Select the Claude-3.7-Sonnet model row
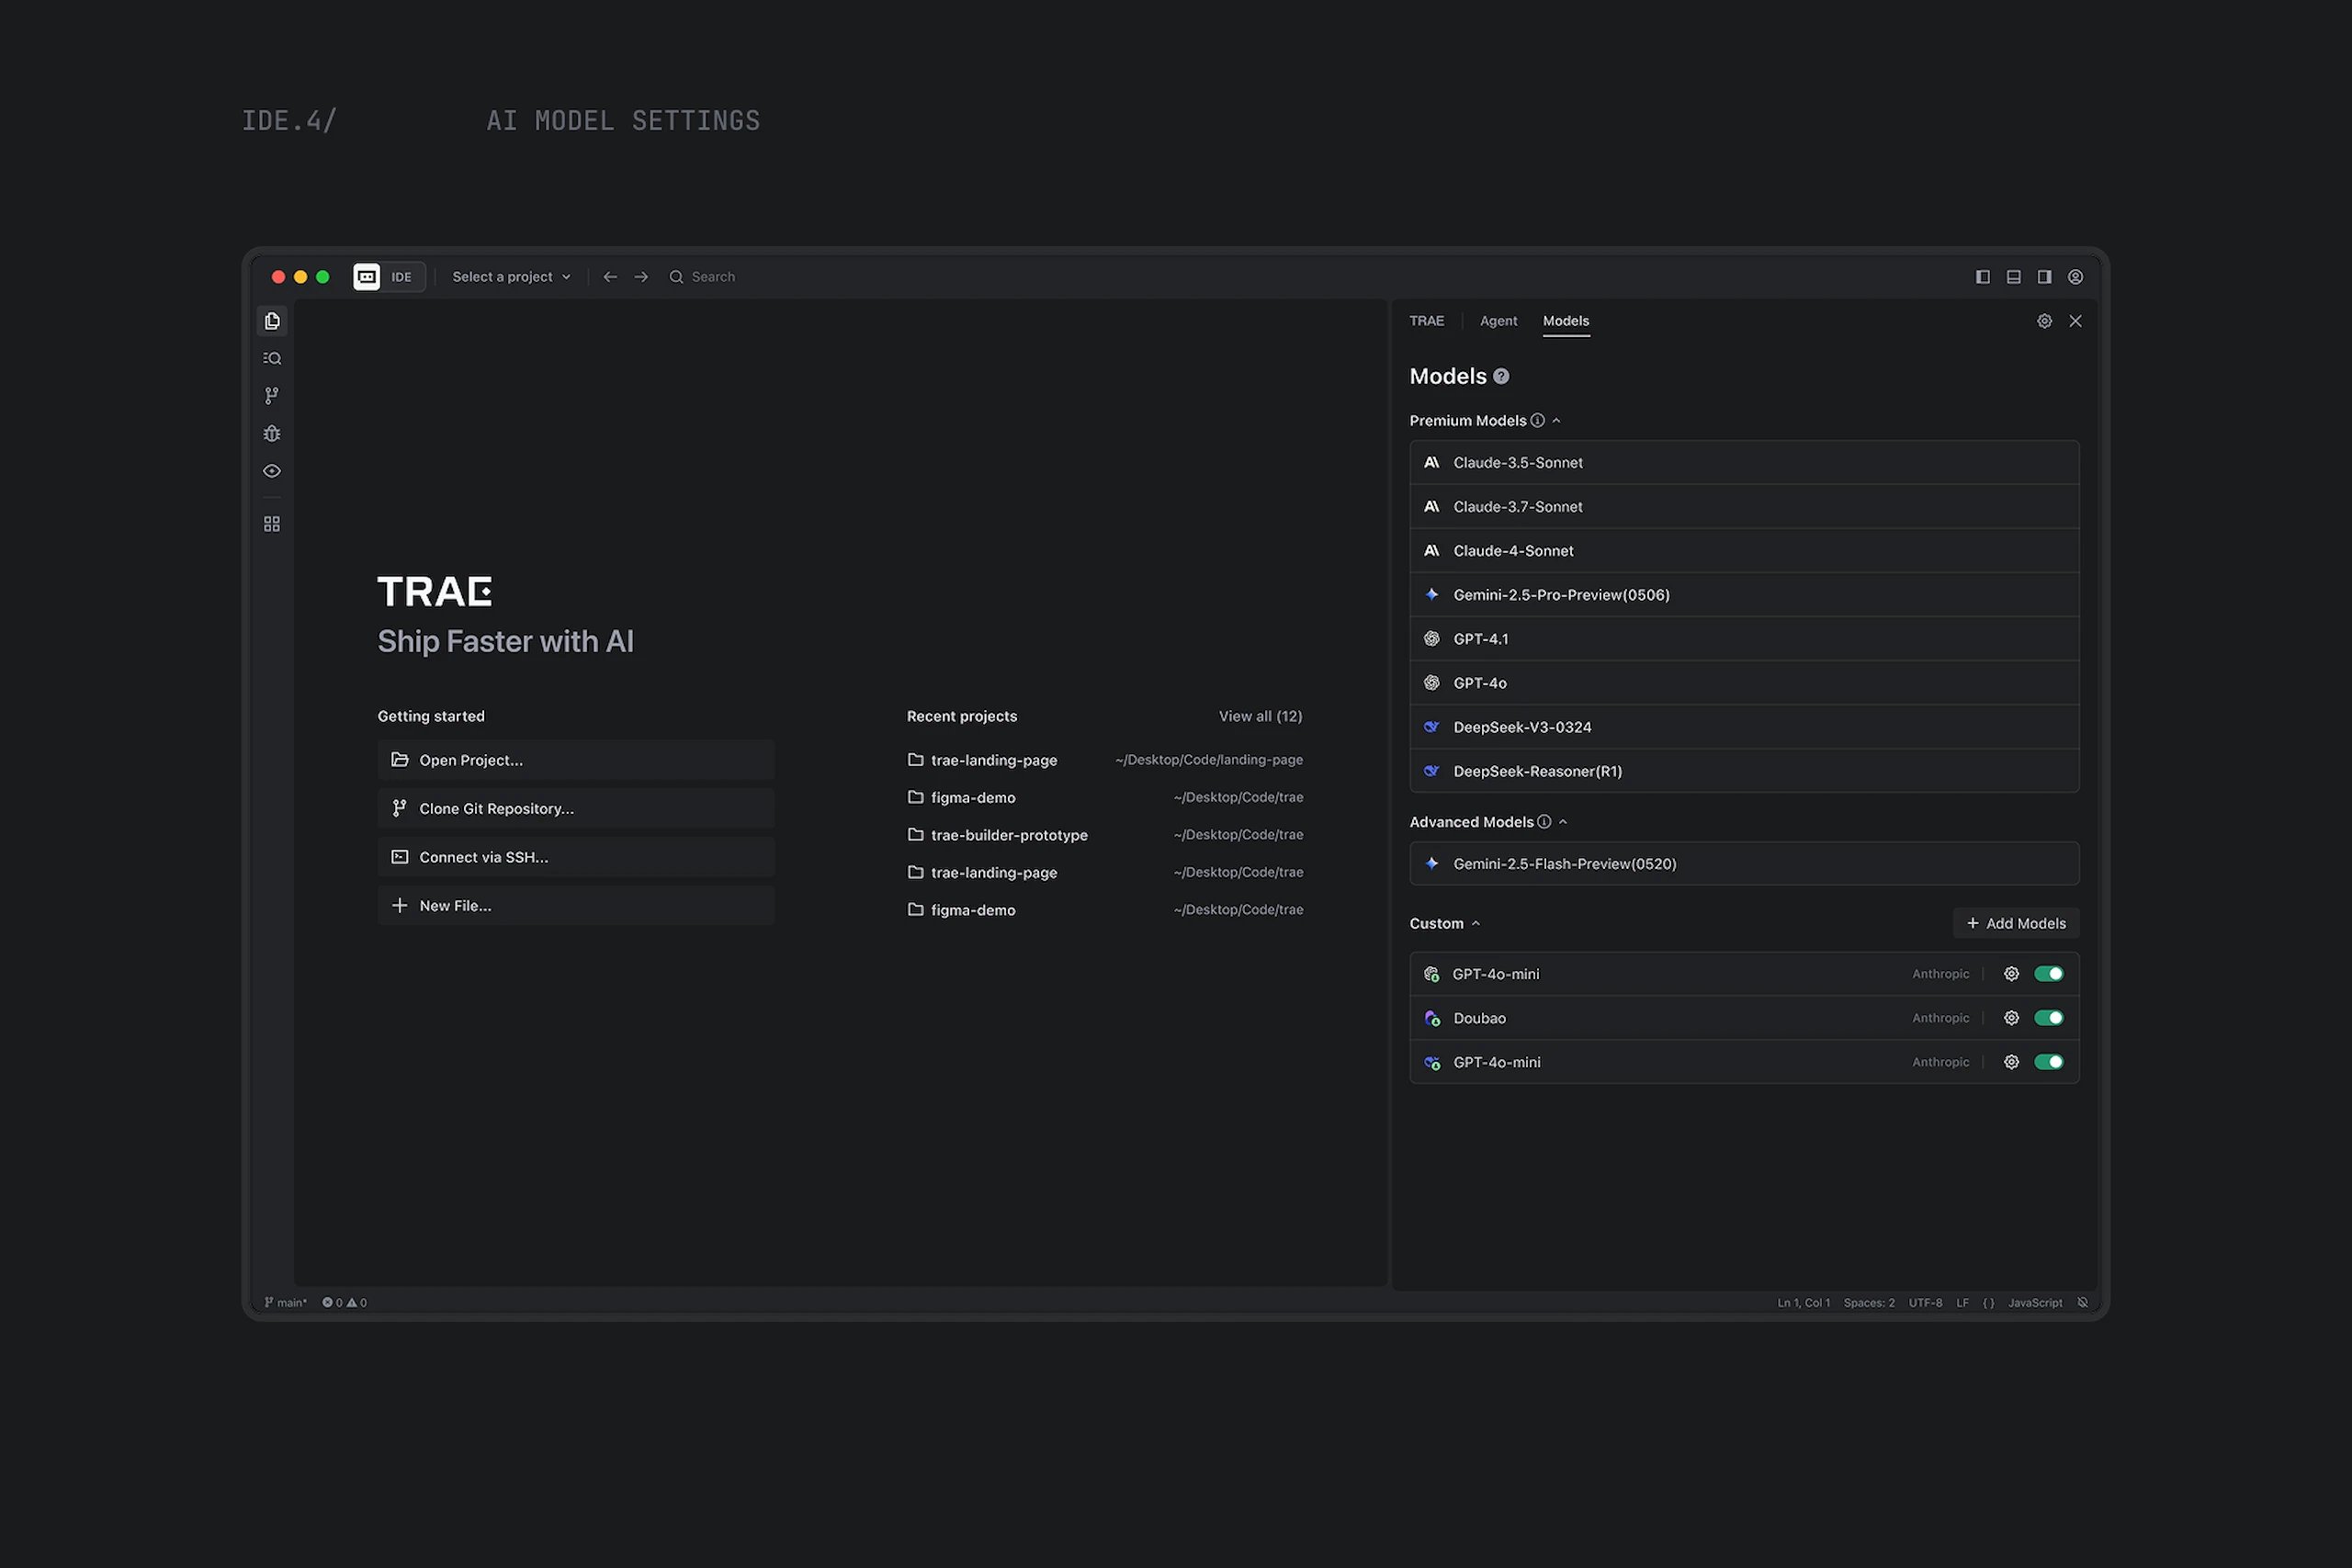The width and height of the screenshot is (2352, 1568). click(x=1744, y=507)
